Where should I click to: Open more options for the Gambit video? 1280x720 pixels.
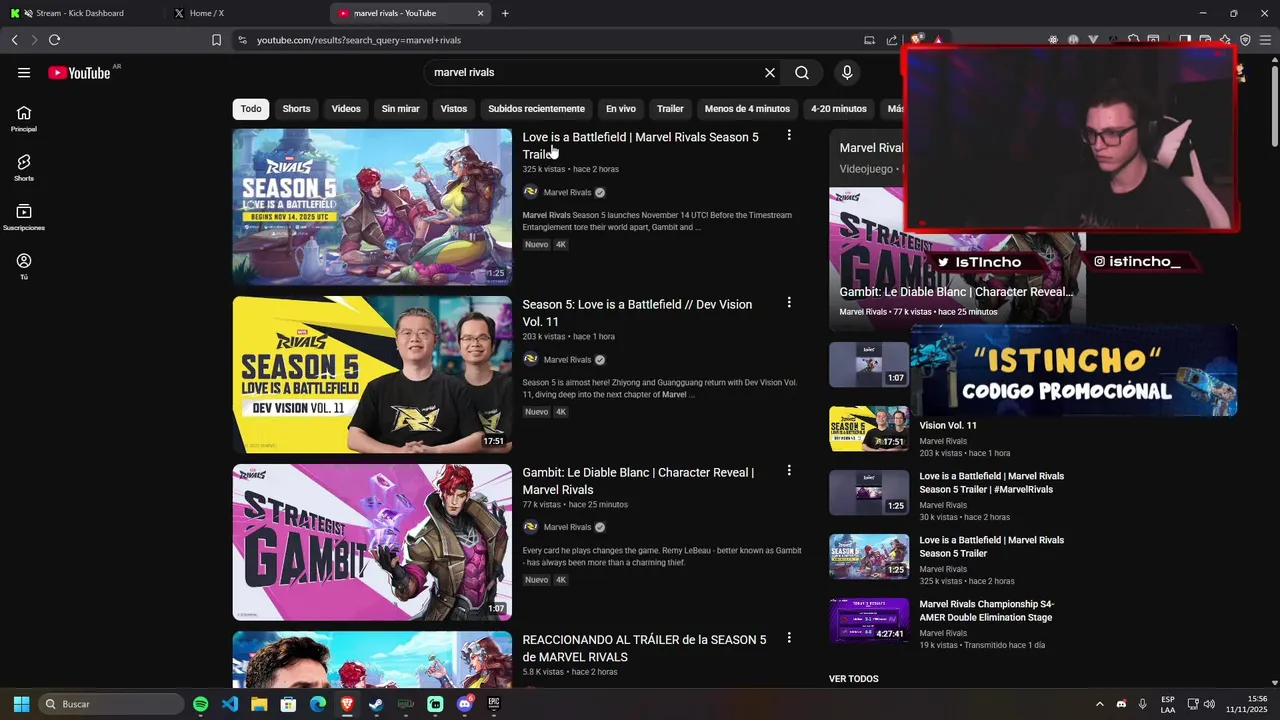(789, 470)
